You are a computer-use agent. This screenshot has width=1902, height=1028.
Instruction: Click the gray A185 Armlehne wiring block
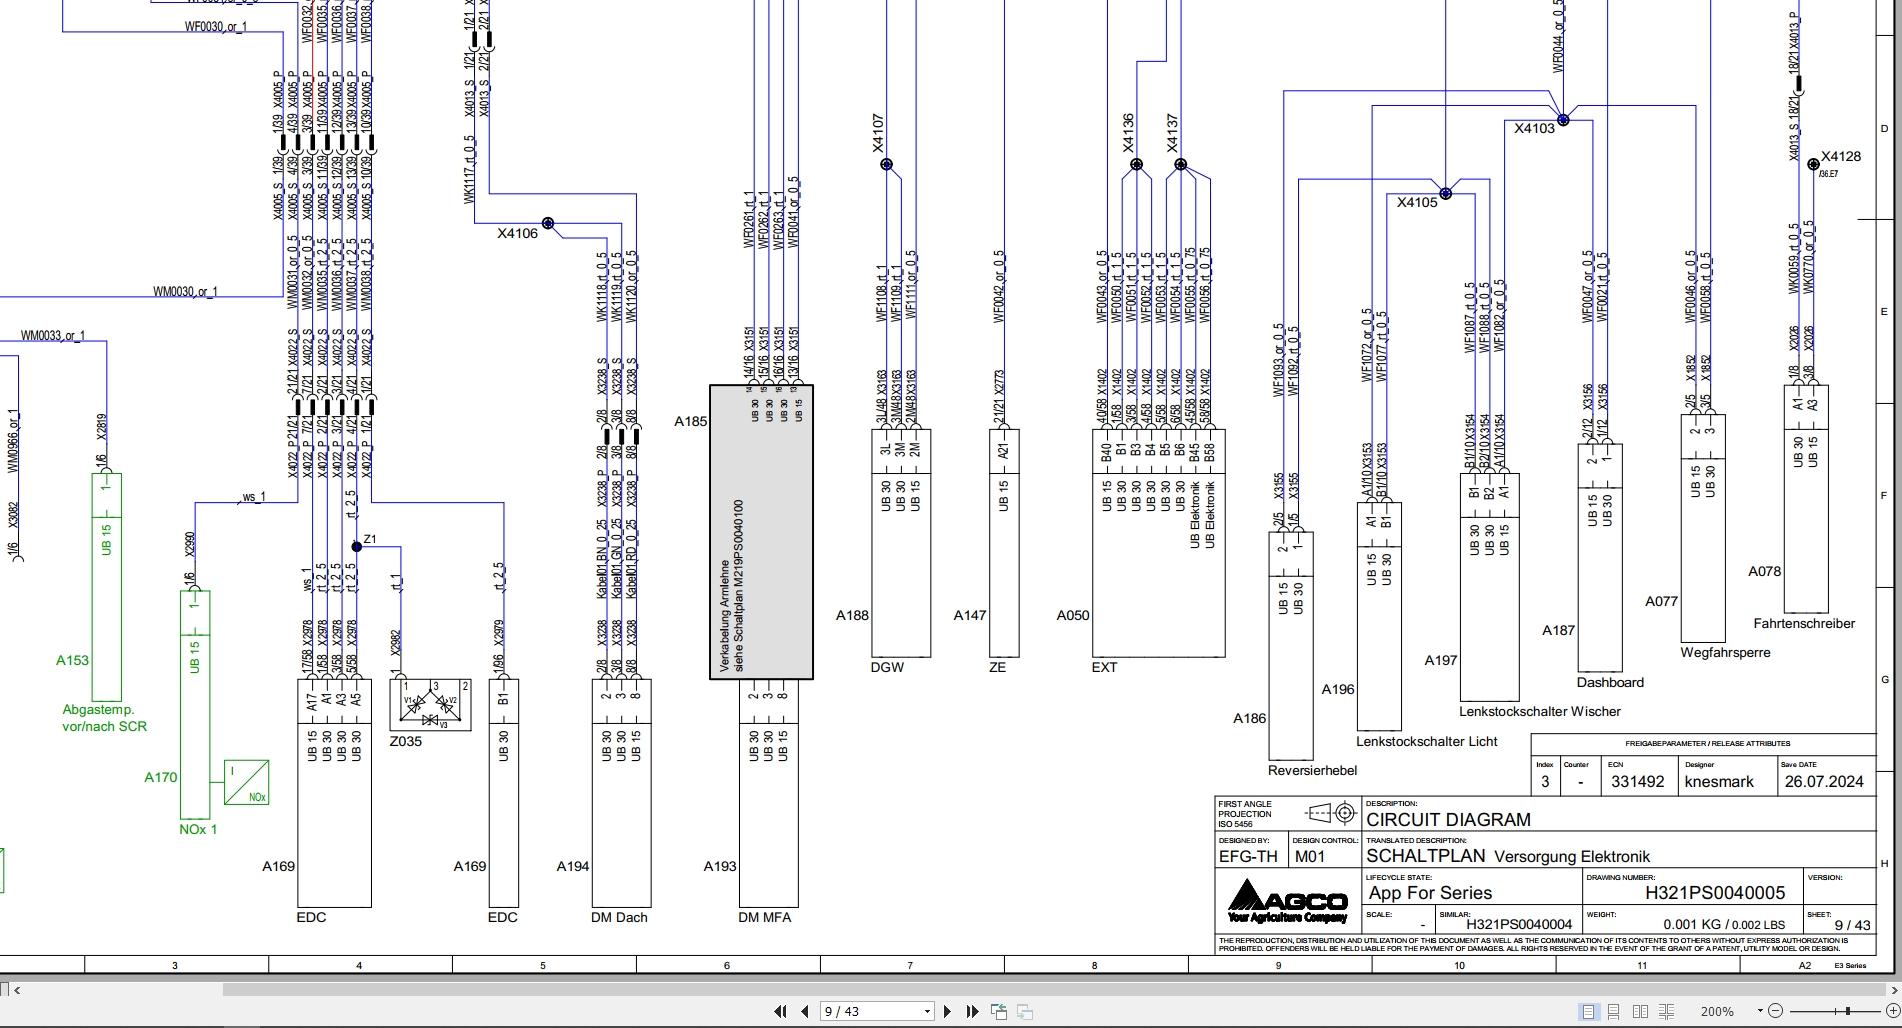761,532
